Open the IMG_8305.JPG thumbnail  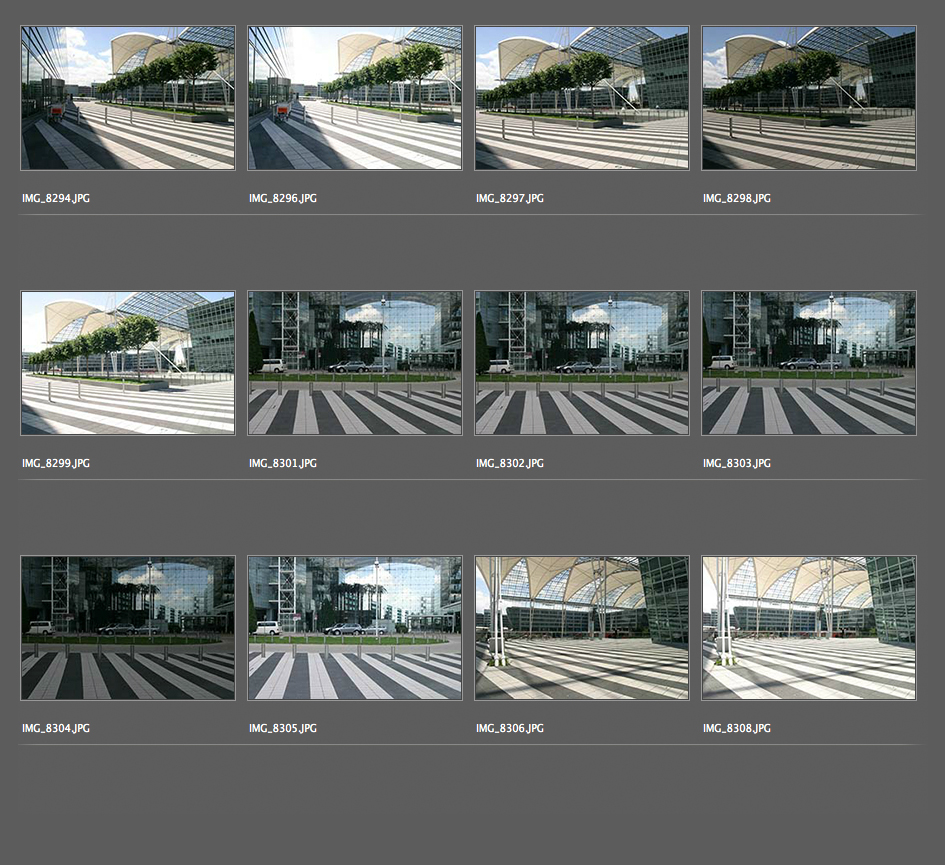pos(355,628)
